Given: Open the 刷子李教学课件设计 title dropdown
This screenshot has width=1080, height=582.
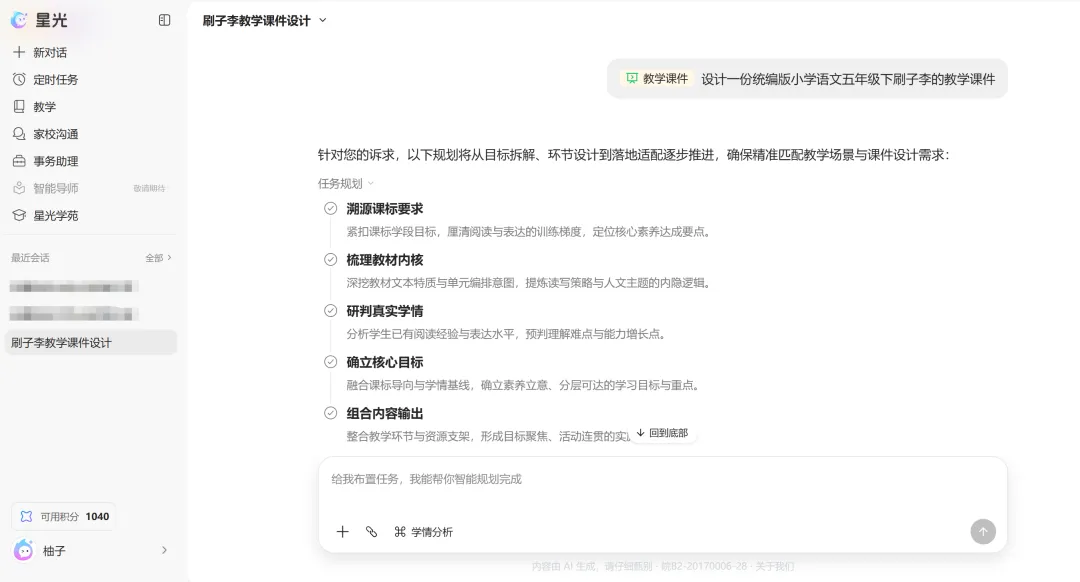Looking at the screenshot, I should (264, 21).
